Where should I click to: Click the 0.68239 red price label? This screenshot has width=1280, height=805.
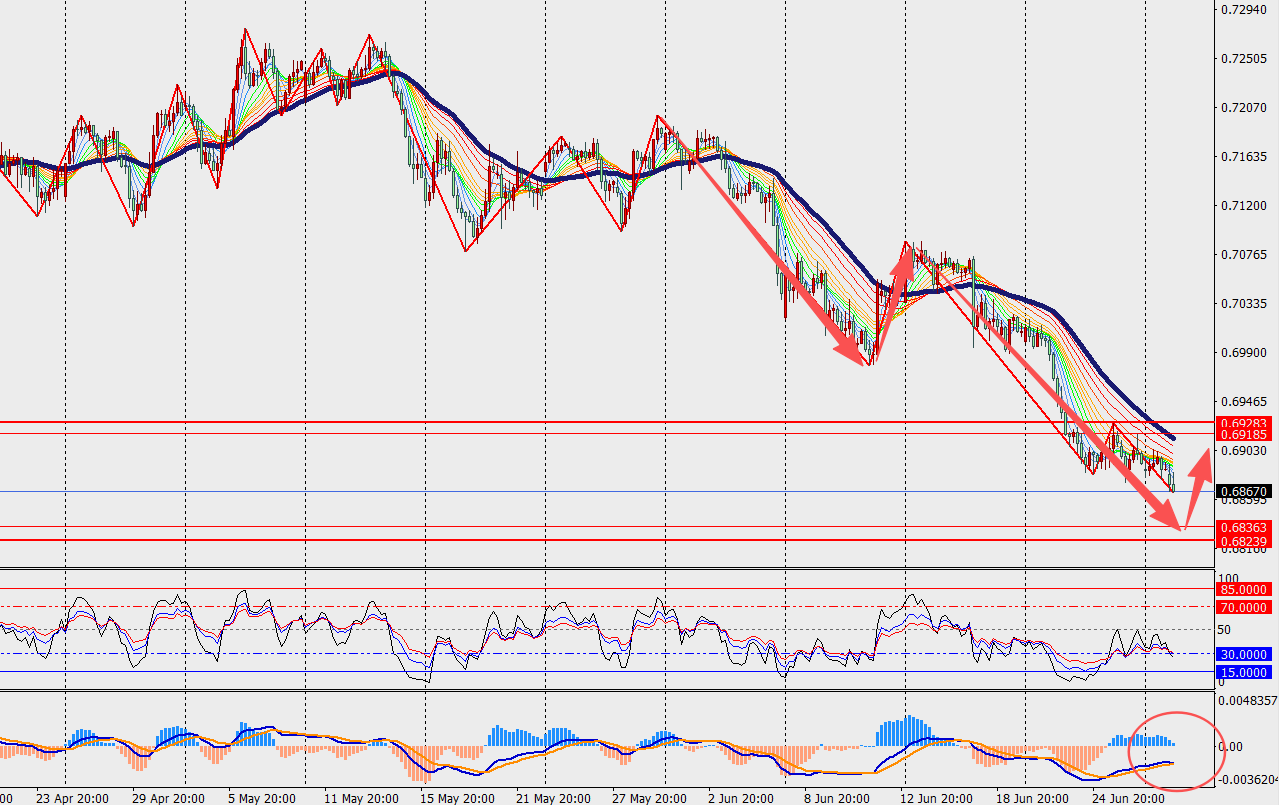point(1243,541)
